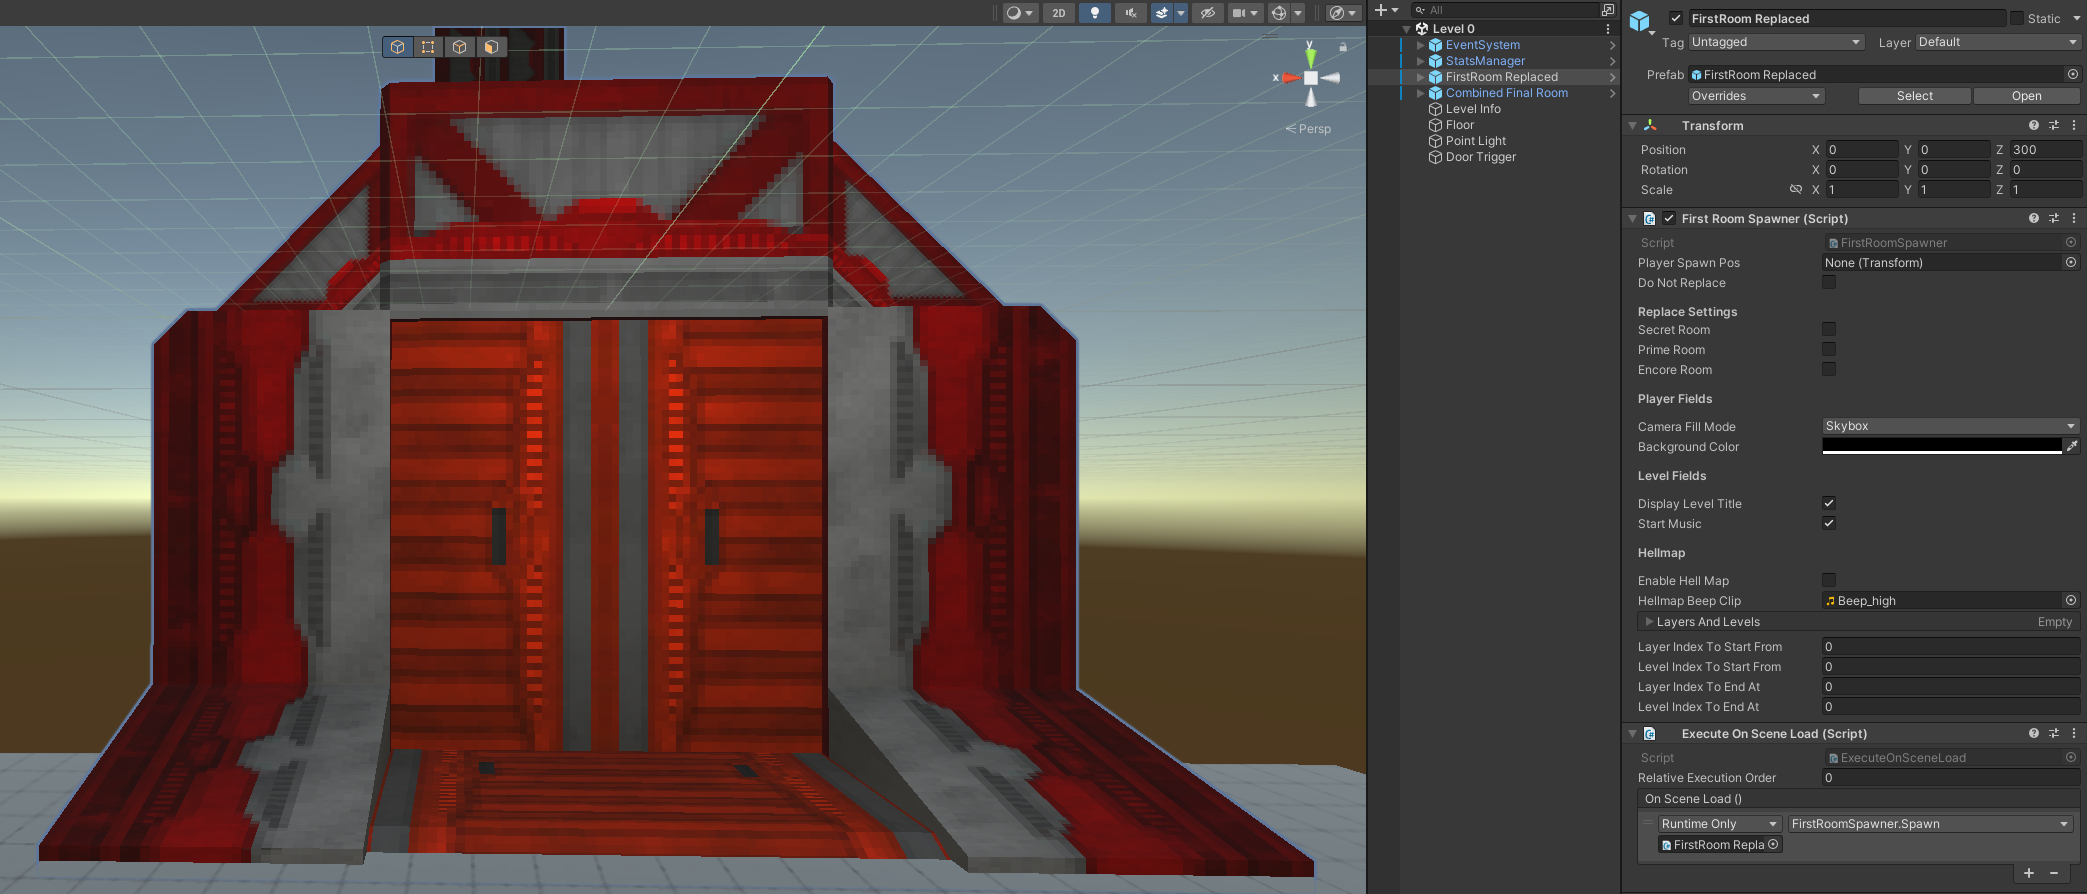Image resolution: width=2087 pixels, height=894 pixels.
Task: Enable the Secret Room checkbox
Action: (1829, 329)
